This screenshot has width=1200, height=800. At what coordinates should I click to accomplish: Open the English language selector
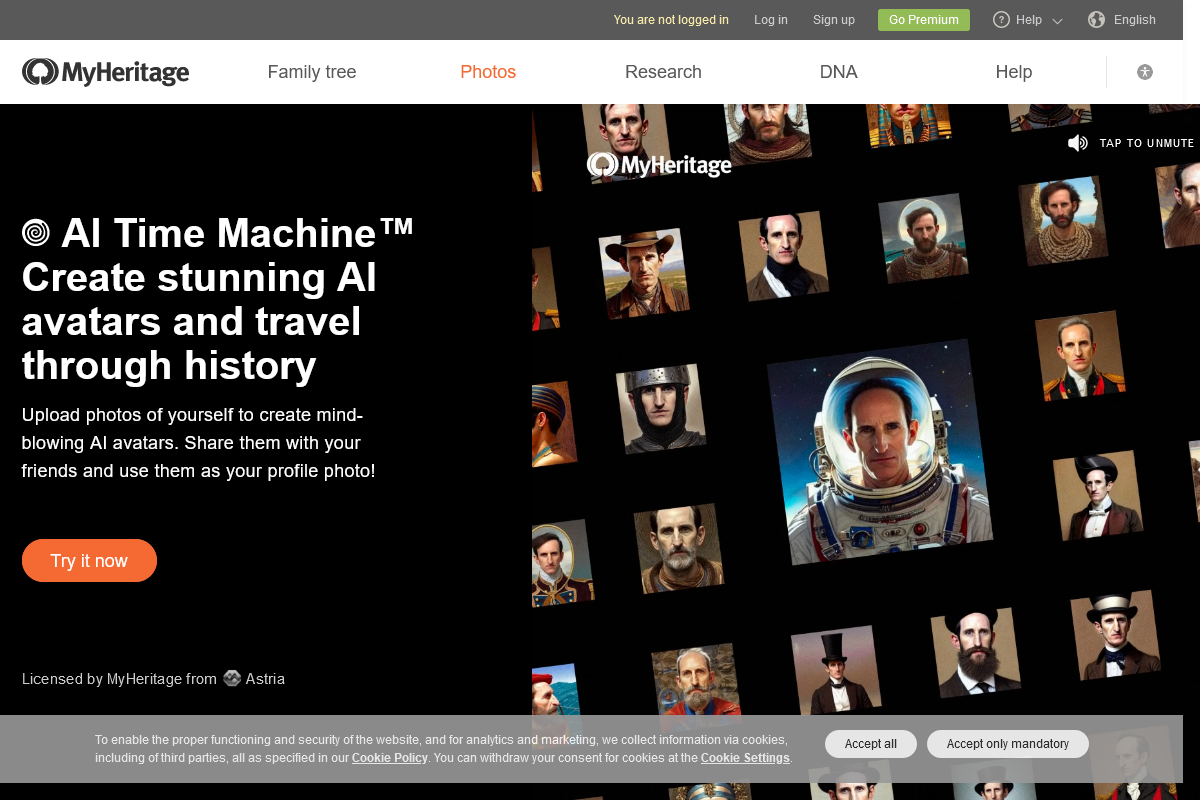click(1135, 20)
